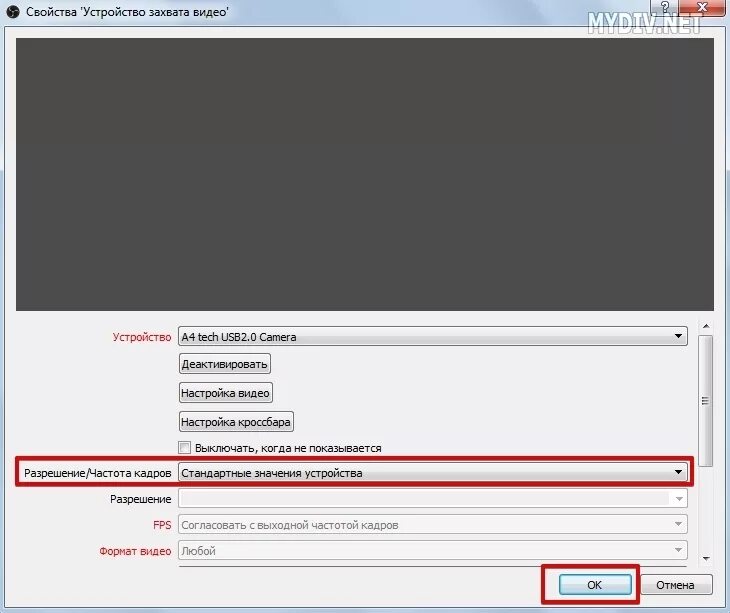The width and height of the screenshot is (730, 613).
Task: Click the Разрешение label text
Action: 141,499
